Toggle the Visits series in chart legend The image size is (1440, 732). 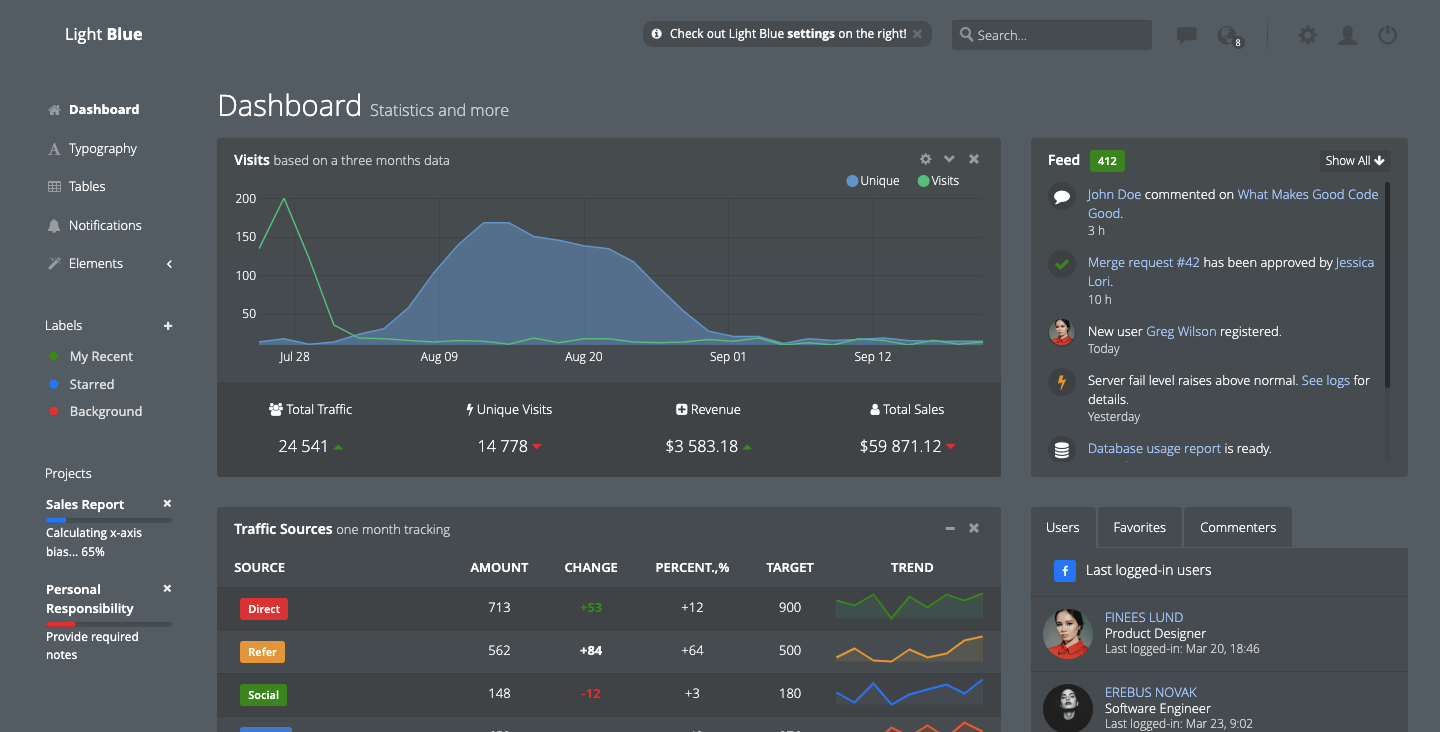click(x=938, y=180)
